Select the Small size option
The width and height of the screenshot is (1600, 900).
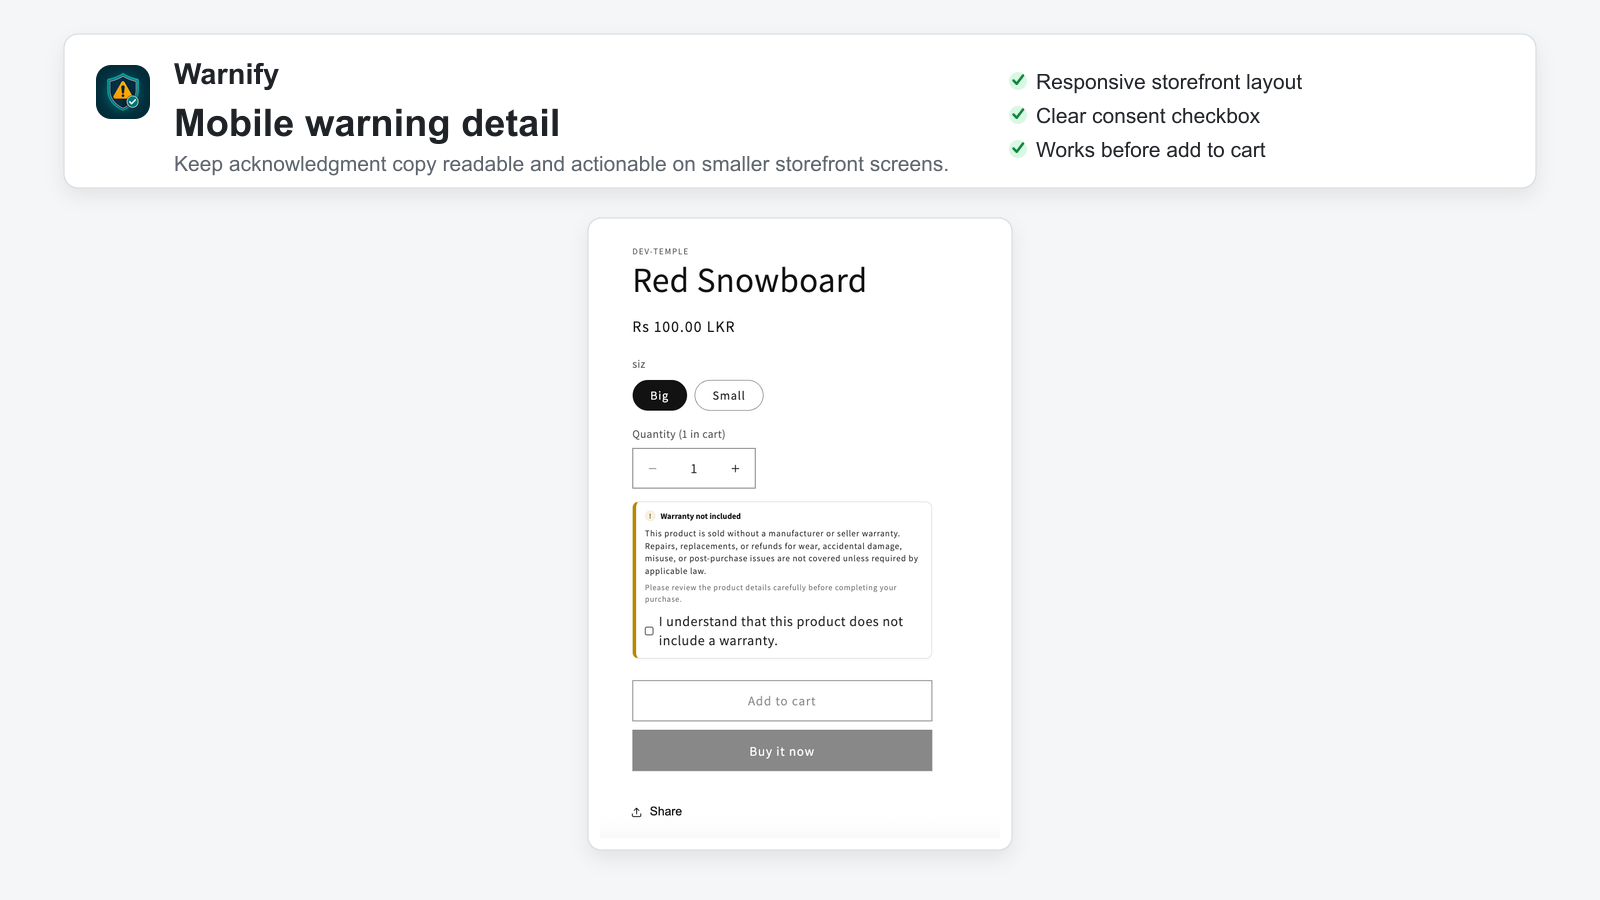point(729,396)
